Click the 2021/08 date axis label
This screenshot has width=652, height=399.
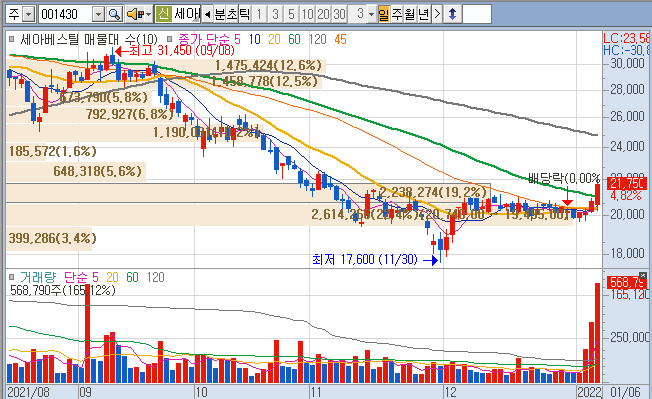point(28,392)
